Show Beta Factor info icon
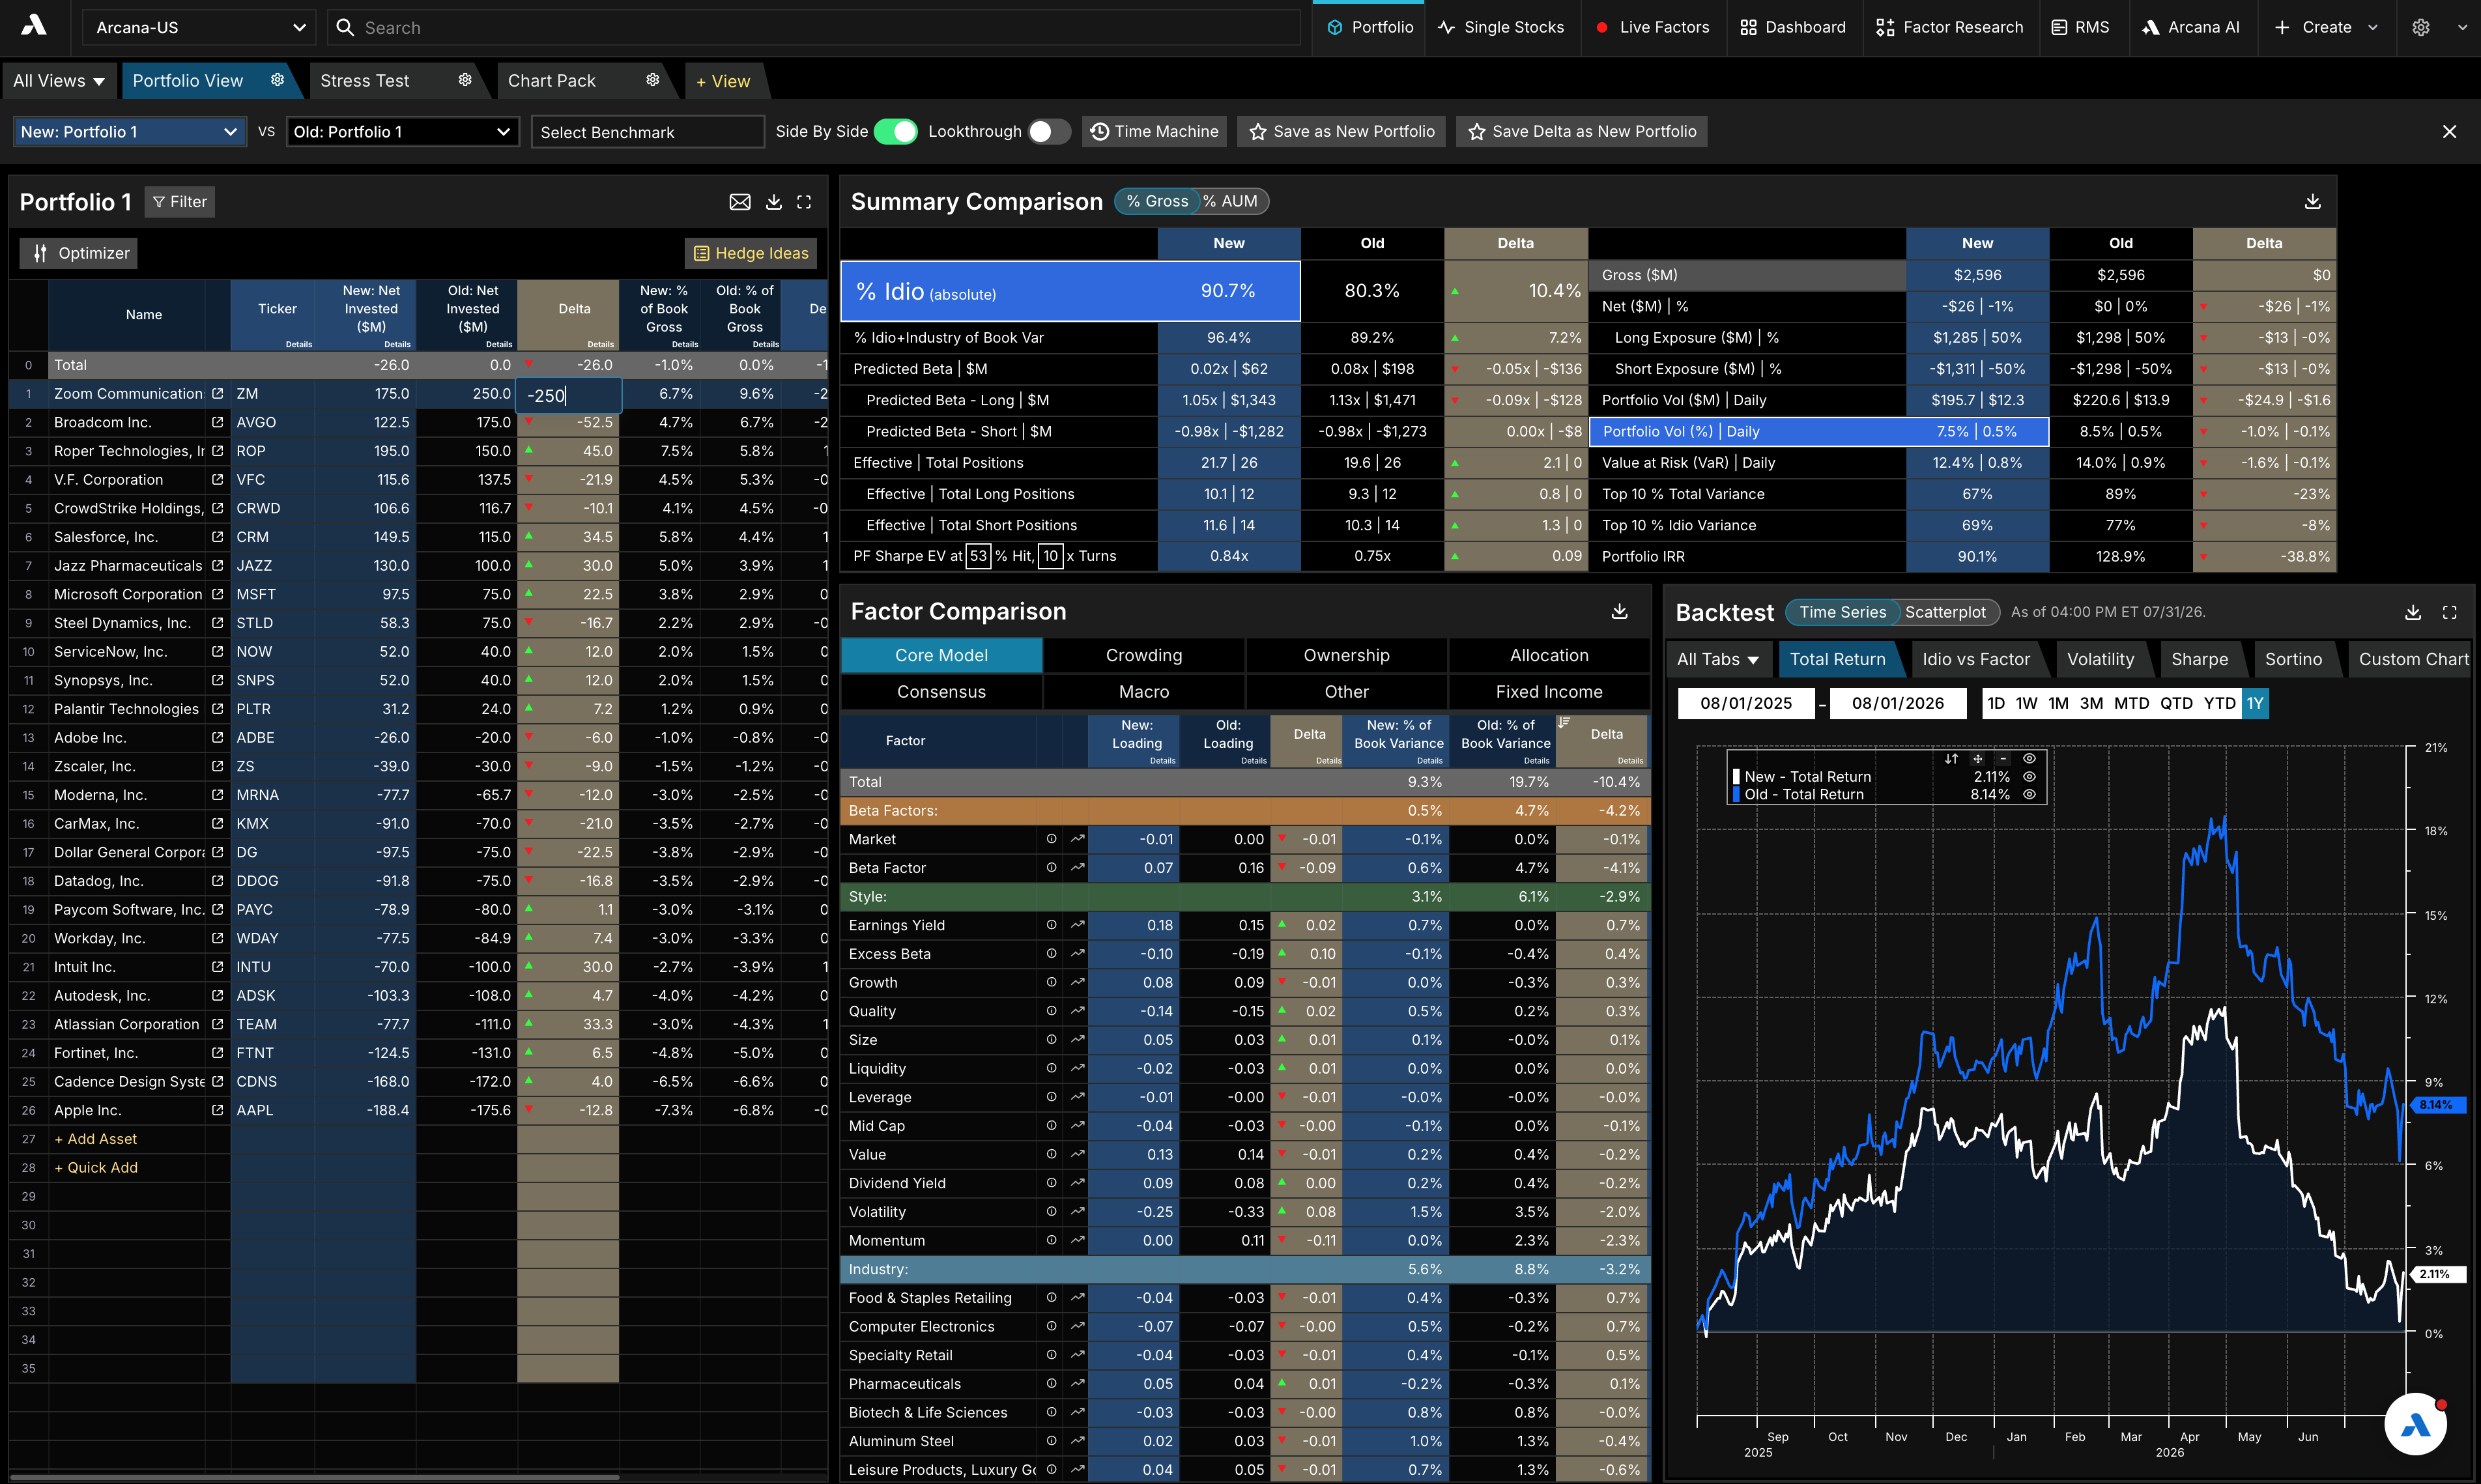2481x1484 pixels. pyautogui.click(x=1051, y=868)
